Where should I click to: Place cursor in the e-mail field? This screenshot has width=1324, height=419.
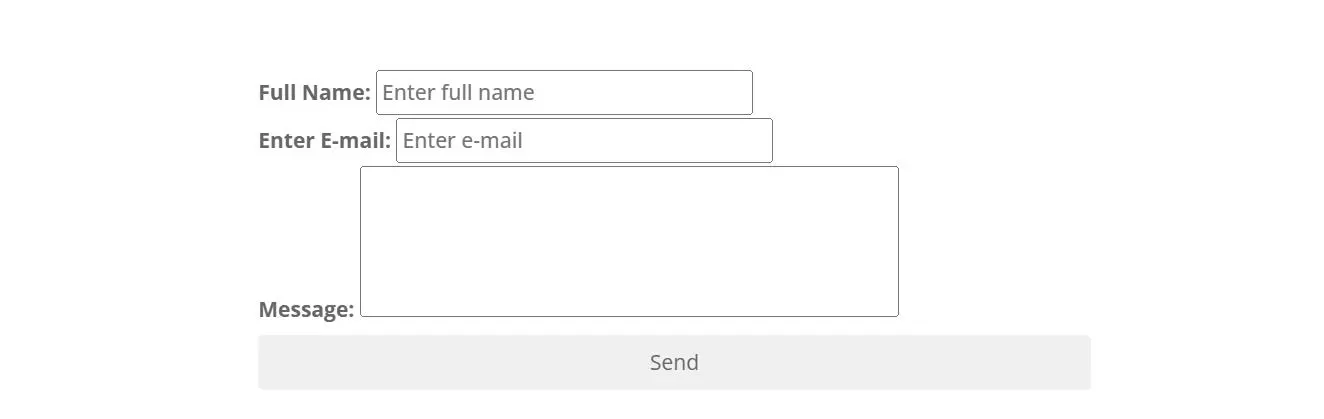pos(584,140)
